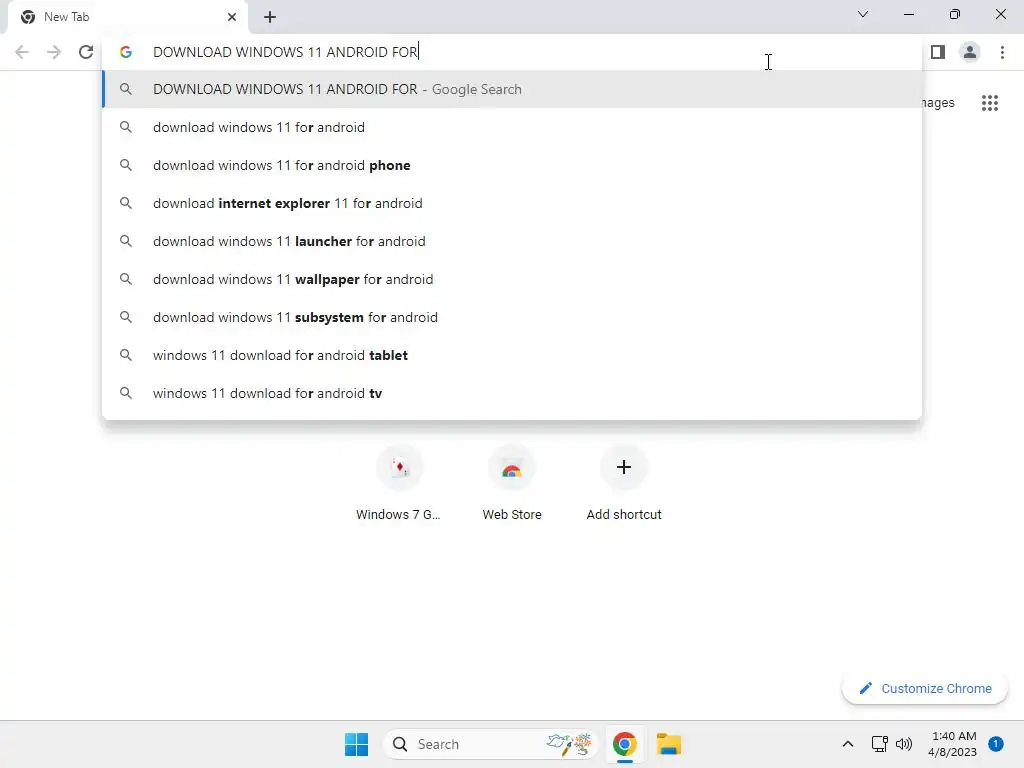Choose 'DOWNLOAD WINDOWS 11 ANDROID FOR - Google Search'
1024x768 pixels.
click(x=512, y=89)
